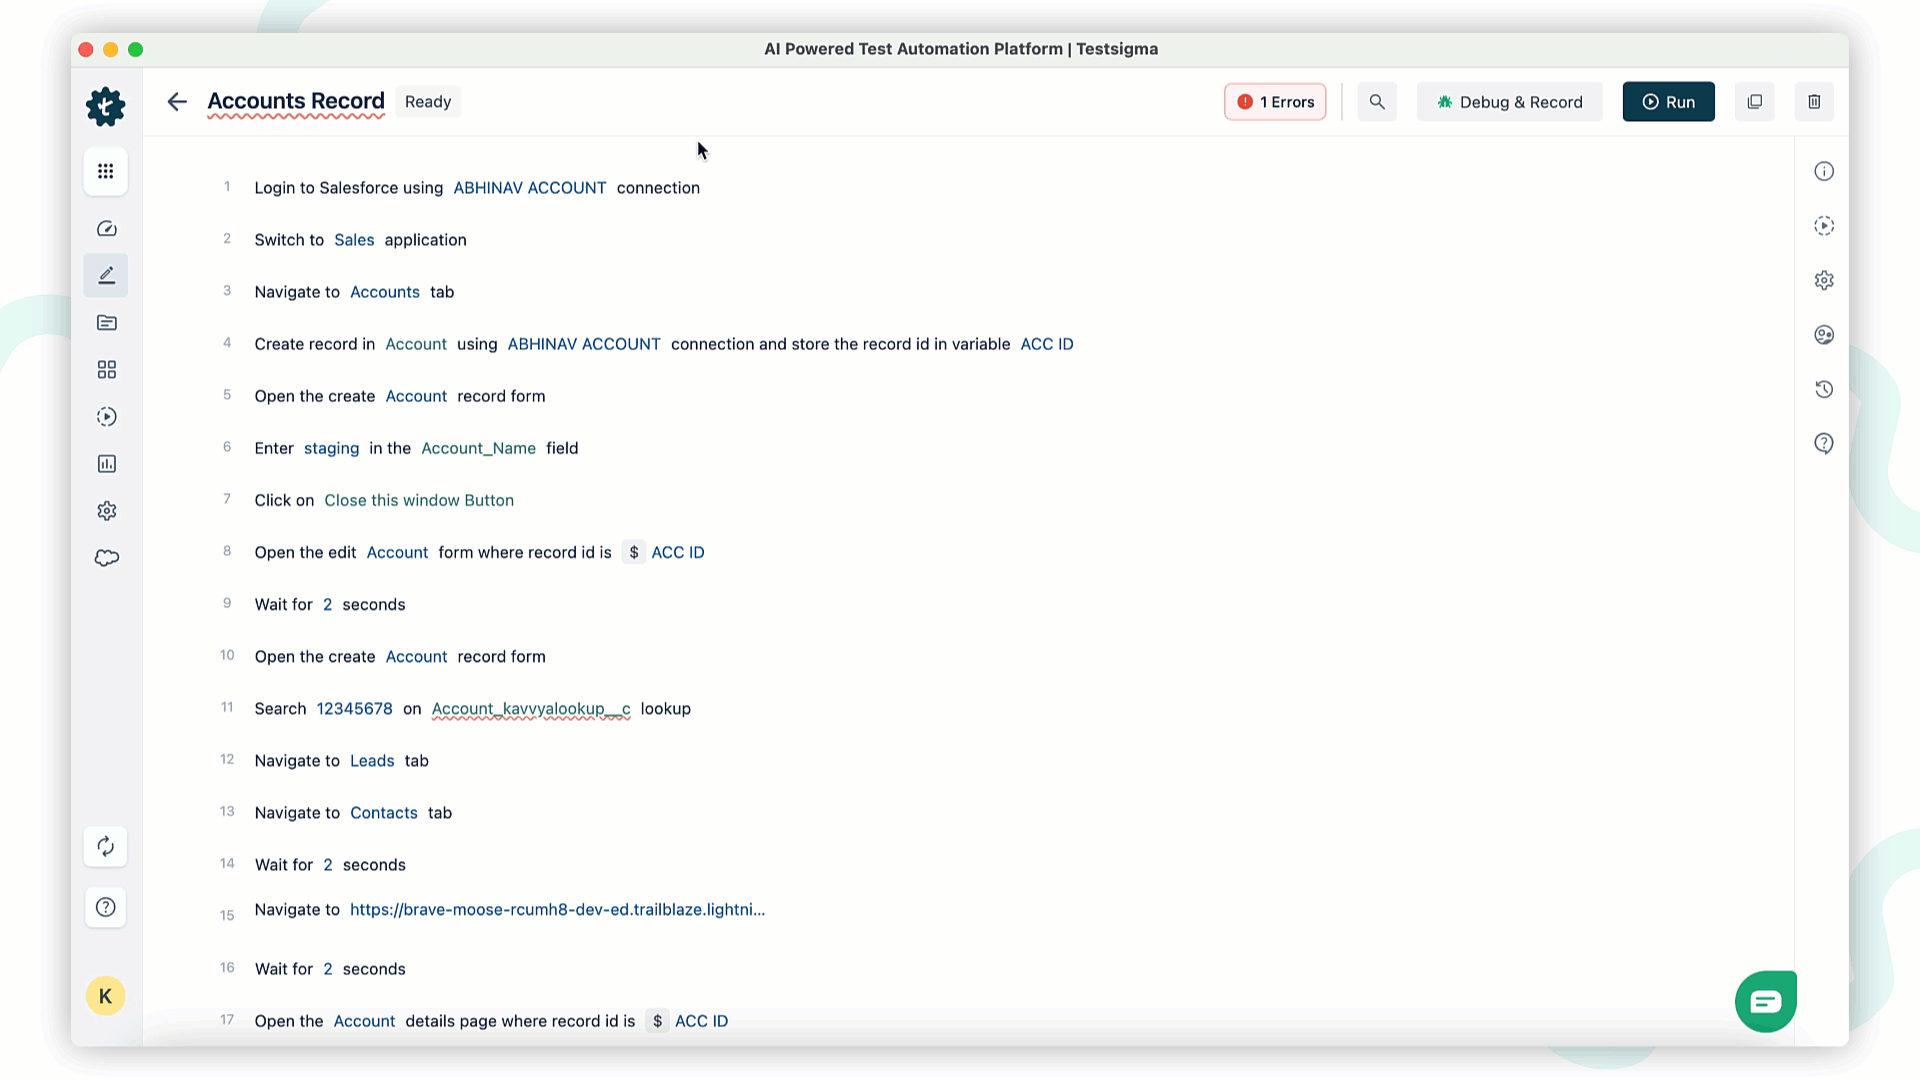1920x1080 pixels.
Task: Click the Ready status badge
Action: pyautogui.click(x=428, y=102)
